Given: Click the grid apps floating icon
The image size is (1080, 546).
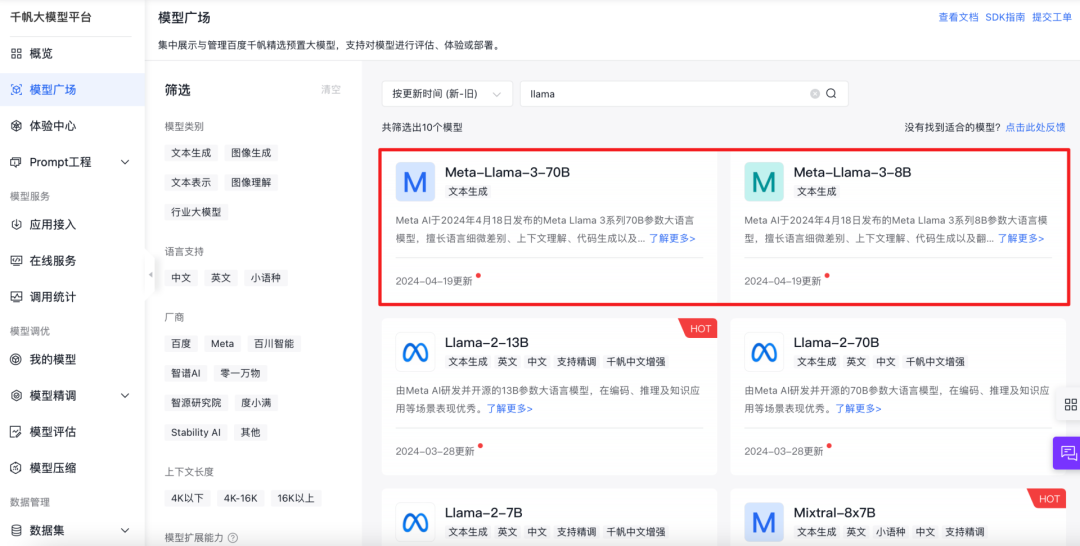Looking at the screenshot, I should click(x=1070, y=404).
